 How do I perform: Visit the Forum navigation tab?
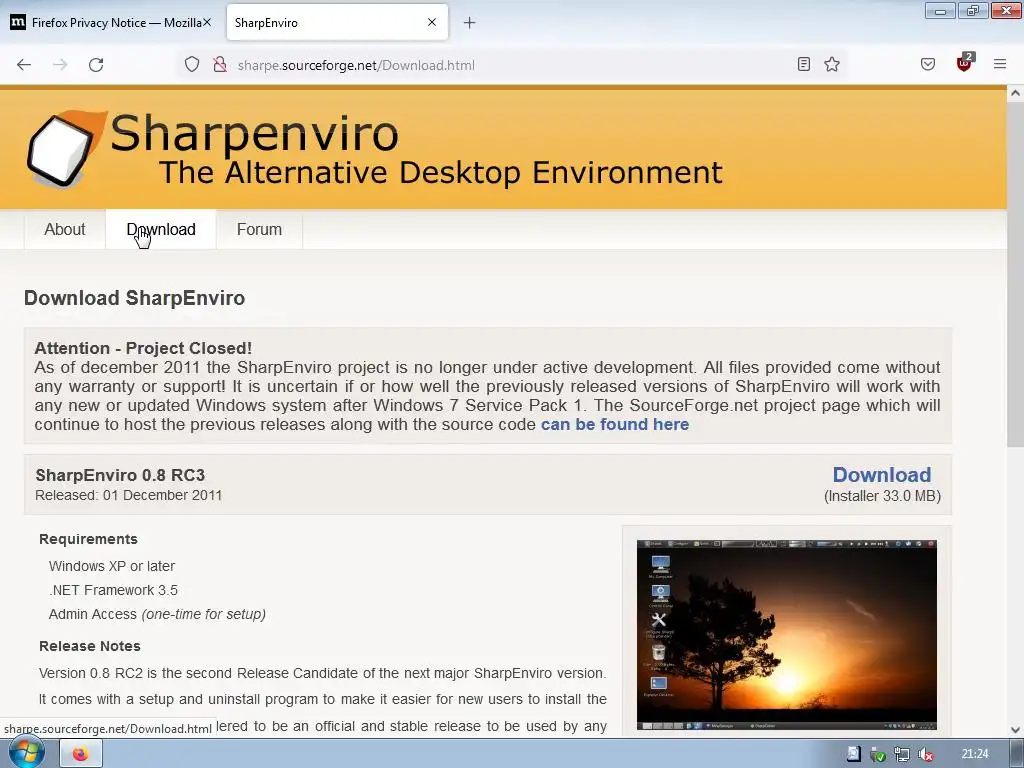pos(259,229)
